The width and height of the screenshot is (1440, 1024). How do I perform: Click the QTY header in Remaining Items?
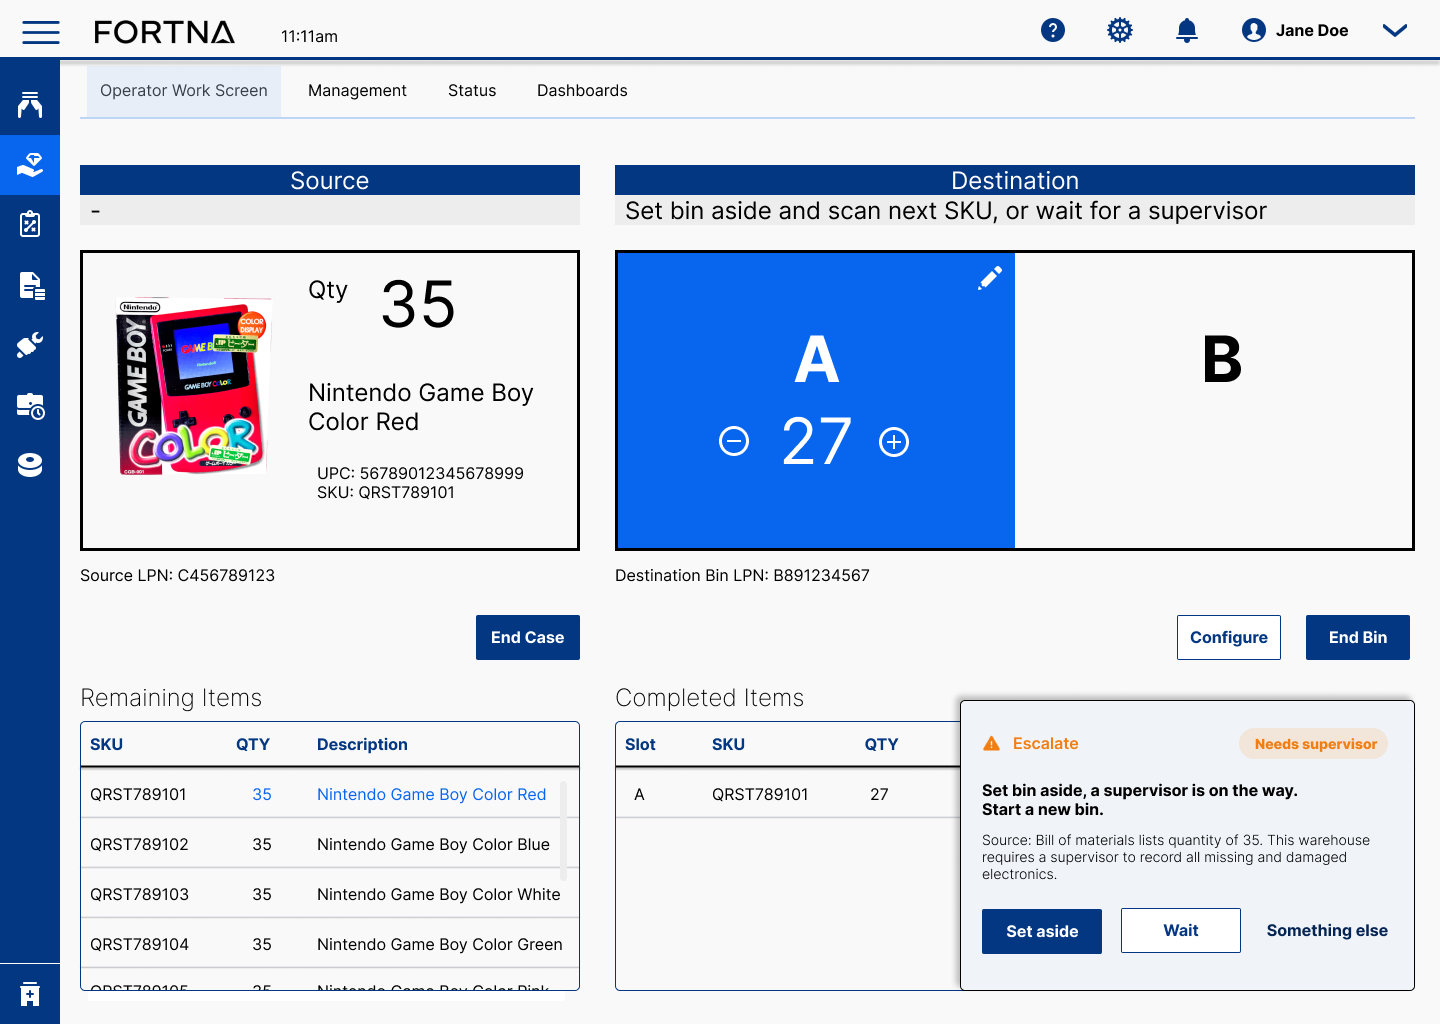[253, 744]
